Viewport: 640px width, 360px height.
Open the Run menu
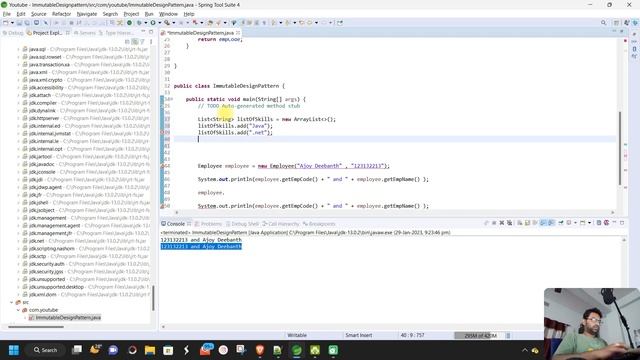pos(149,14)
